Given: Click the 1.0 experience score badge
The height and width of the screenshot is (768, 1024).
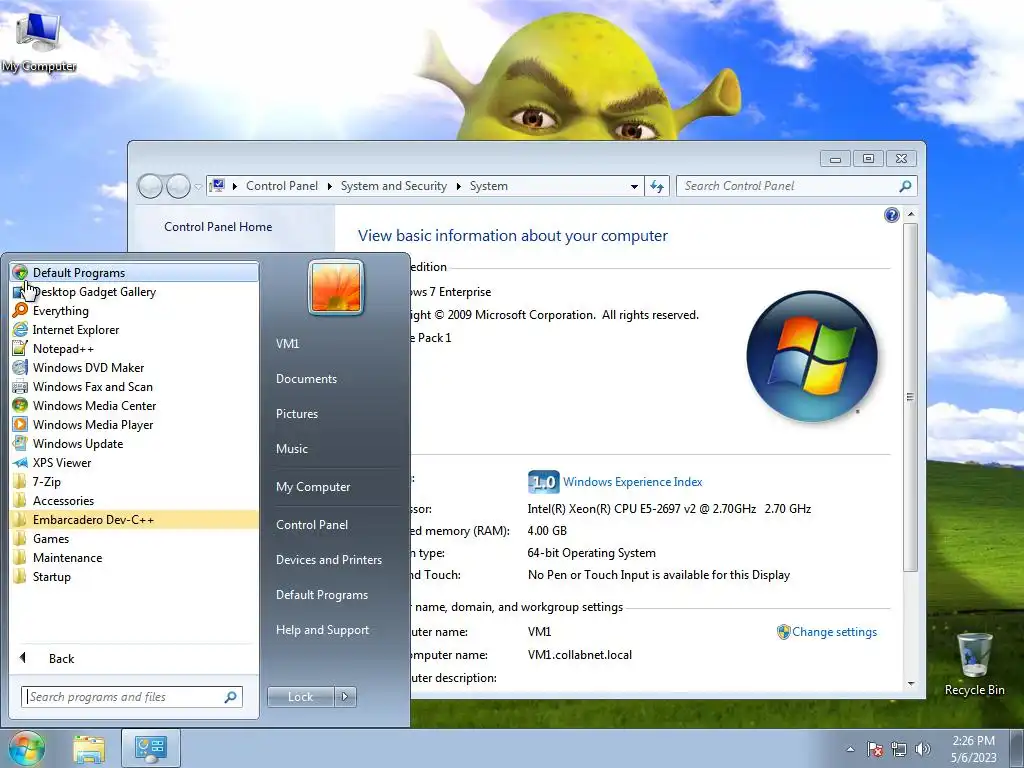Looking at the screenshot, I should pos(543,482).
